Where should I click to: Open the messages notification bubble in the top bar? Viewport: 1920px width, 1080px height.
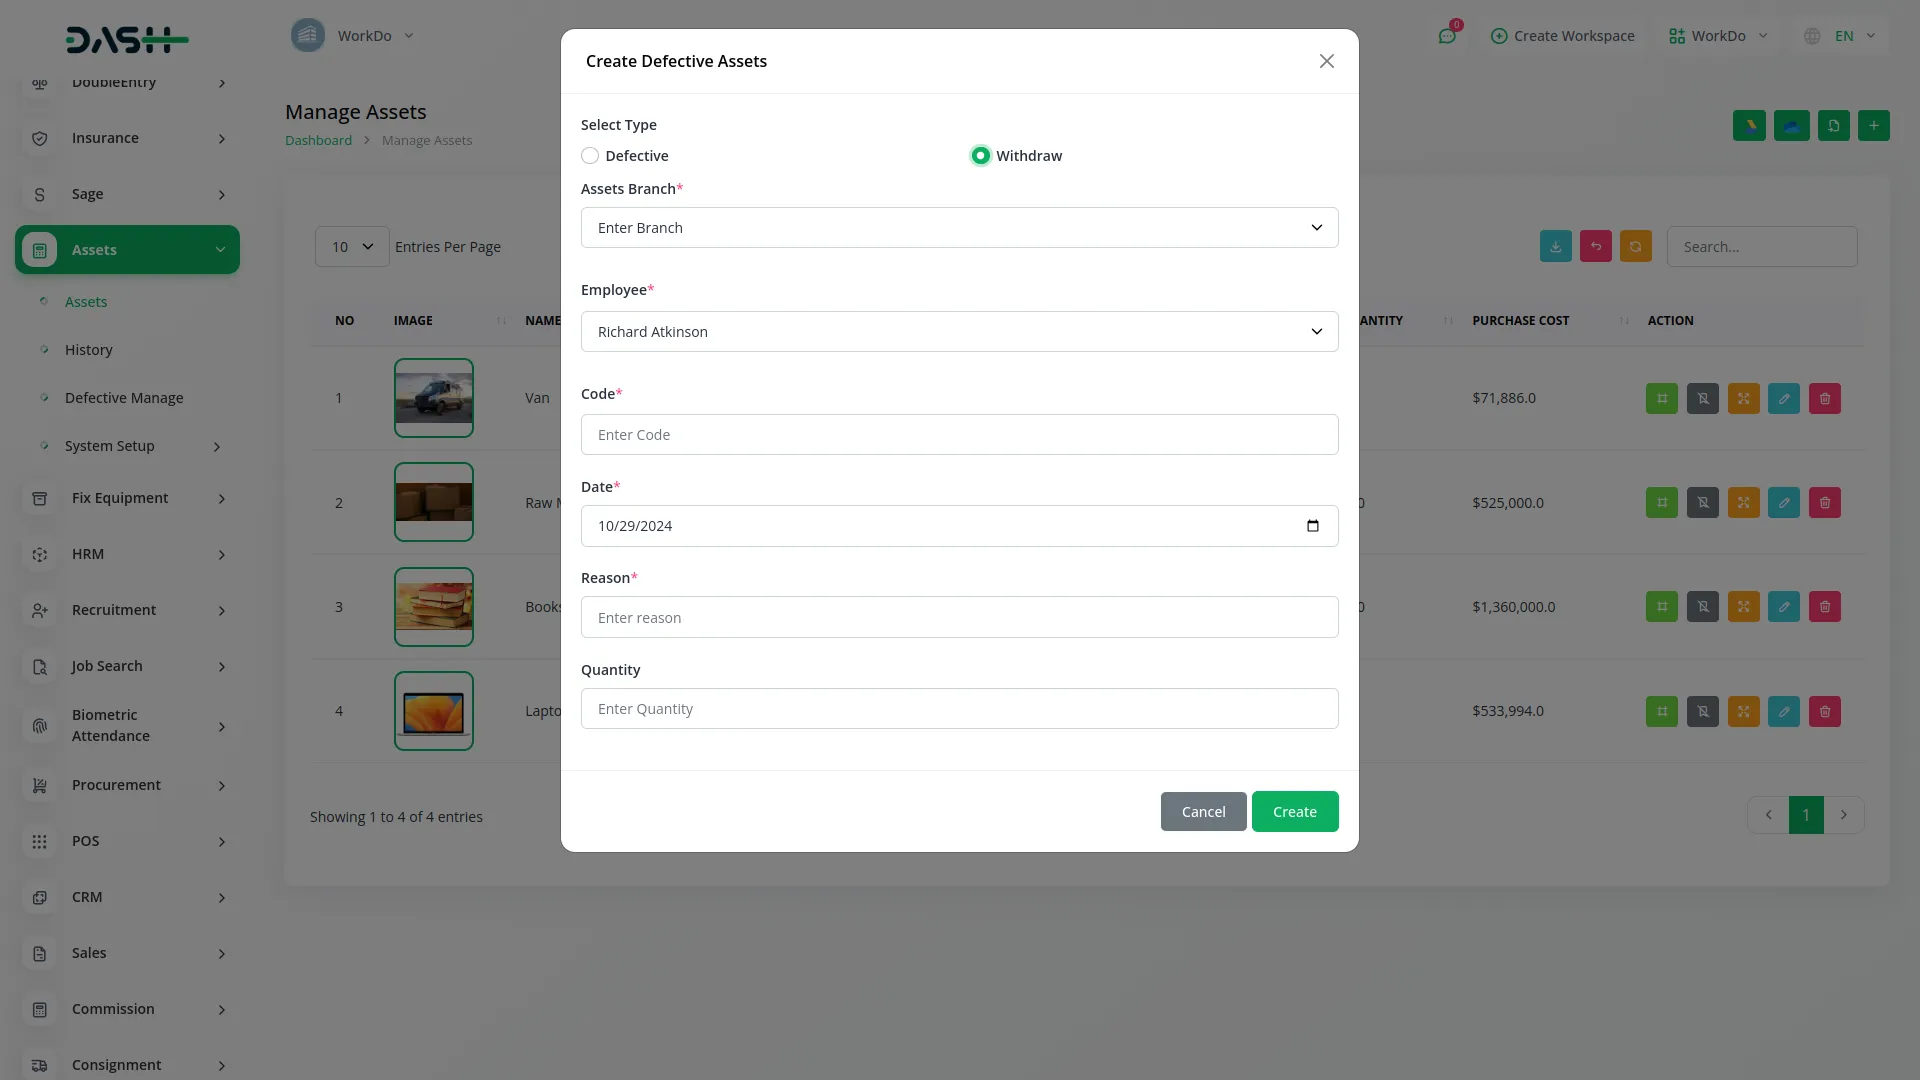(x=1447, y=35)
